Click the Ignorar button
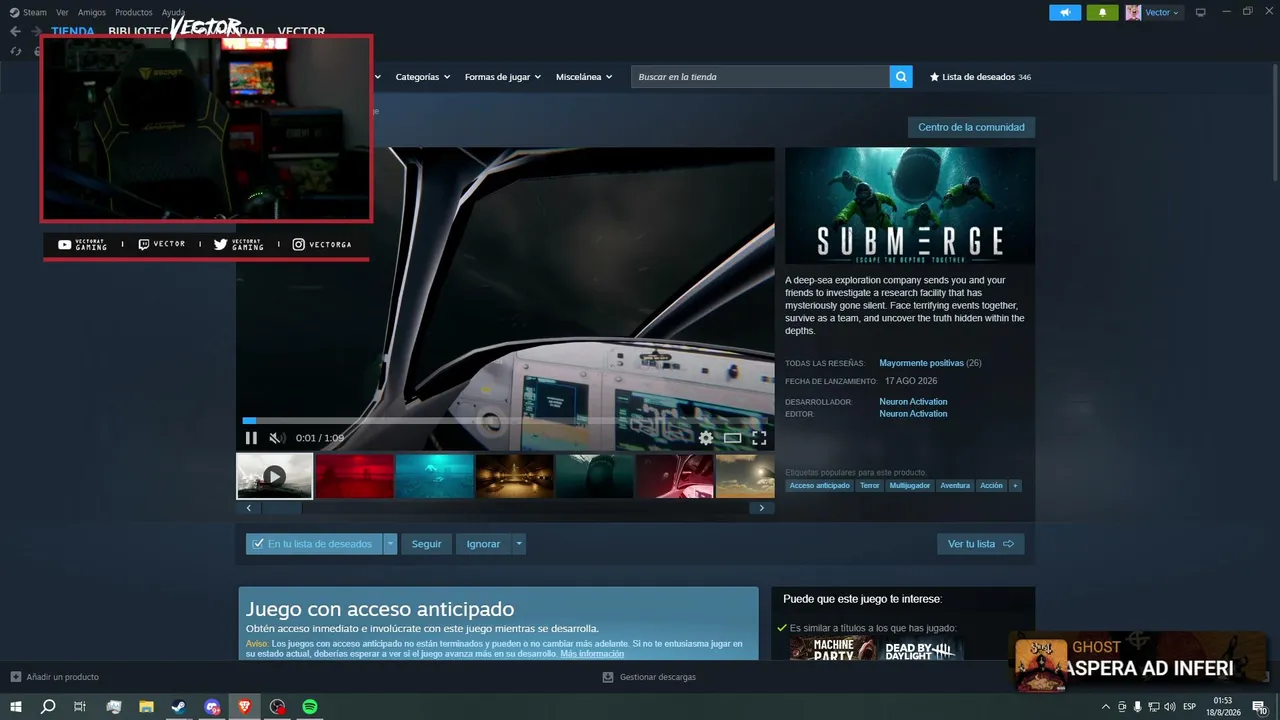 (483, 544)
